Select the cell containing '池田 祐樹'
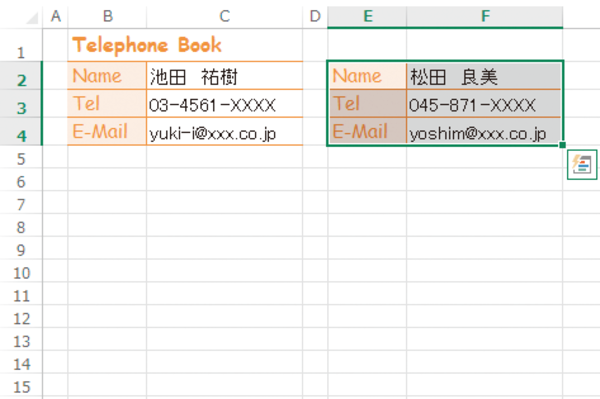The image size is (600, 399). pos(225,76)
